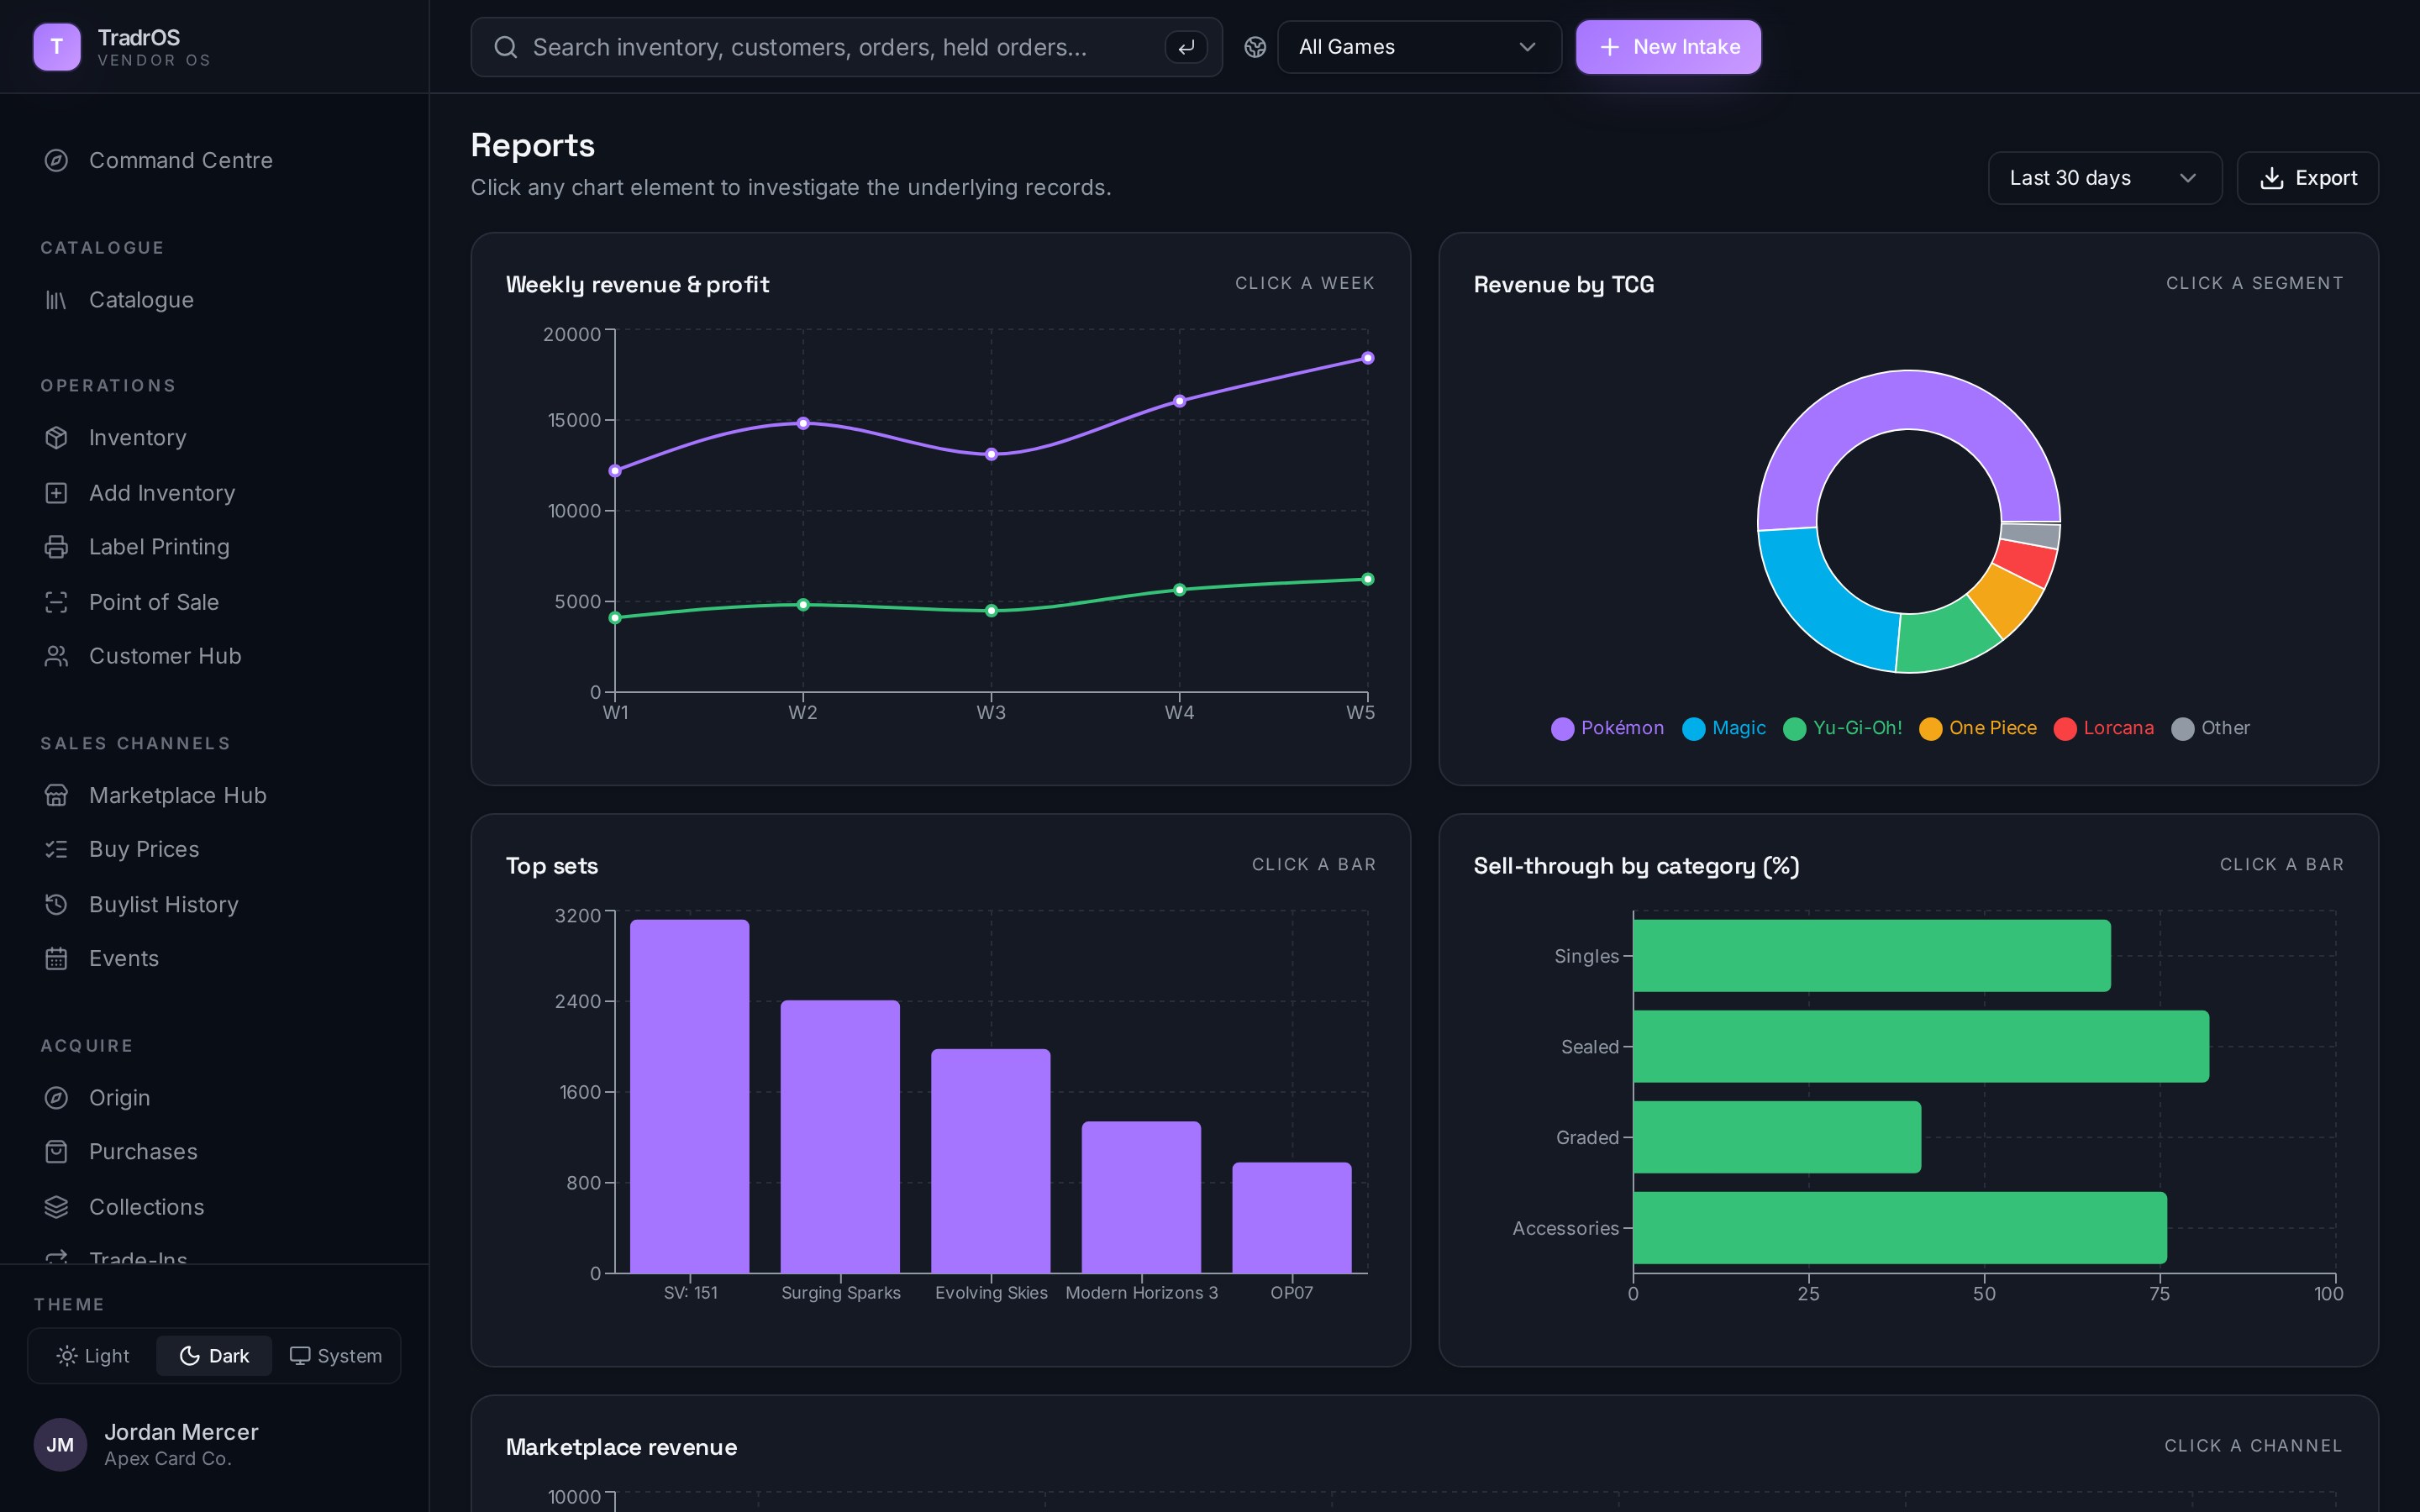
Task: Click the Customer Hub people icon
Action: click(56, 656)
